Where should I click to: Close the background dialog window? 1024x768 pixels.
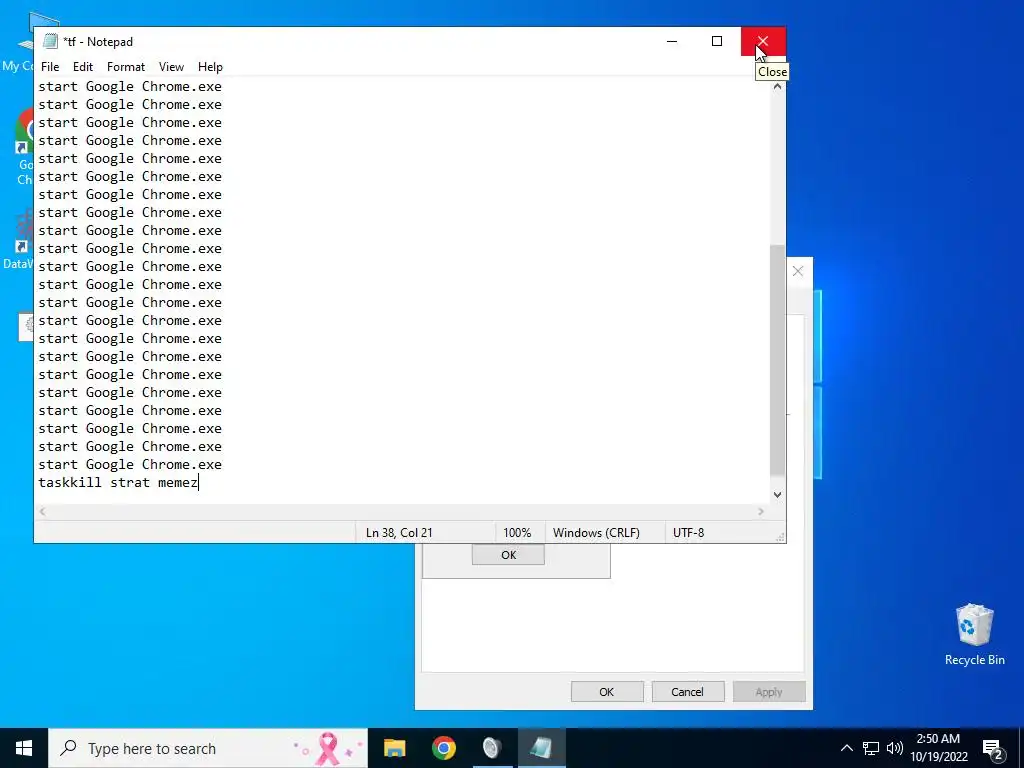798,271
